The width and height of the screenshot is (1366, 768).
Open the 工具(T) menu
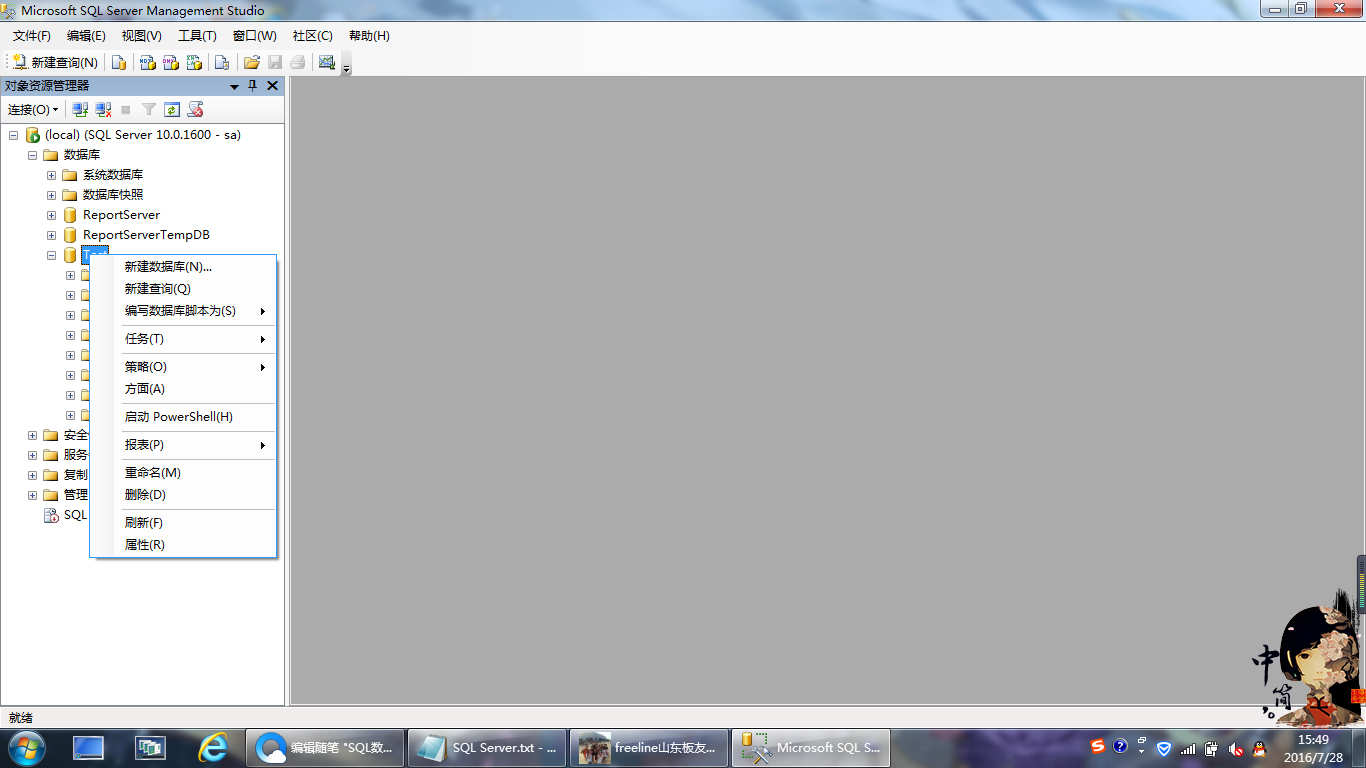click(197, 35)
